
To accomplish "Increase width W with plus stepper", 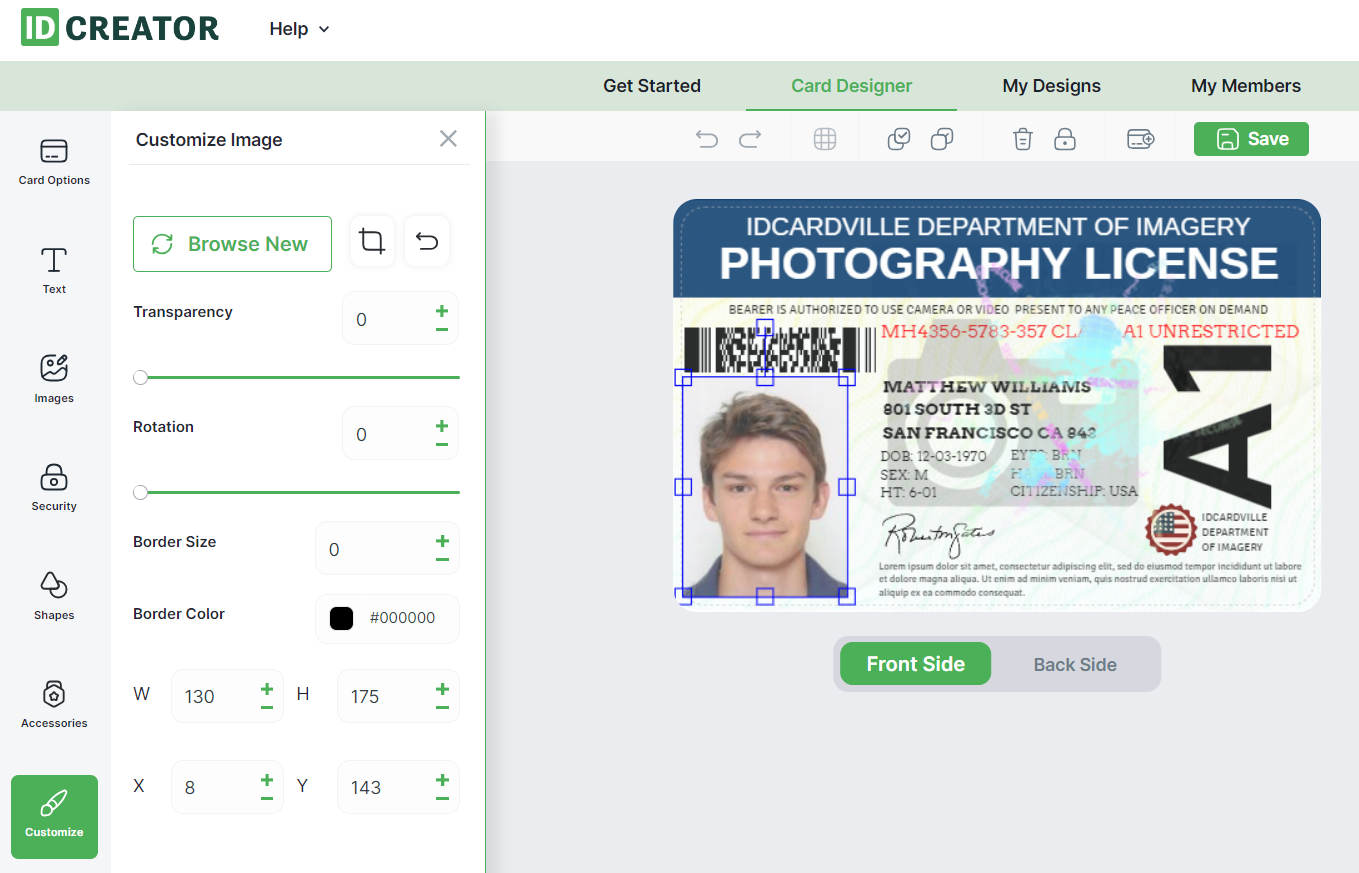I will [x=267, y=689].
